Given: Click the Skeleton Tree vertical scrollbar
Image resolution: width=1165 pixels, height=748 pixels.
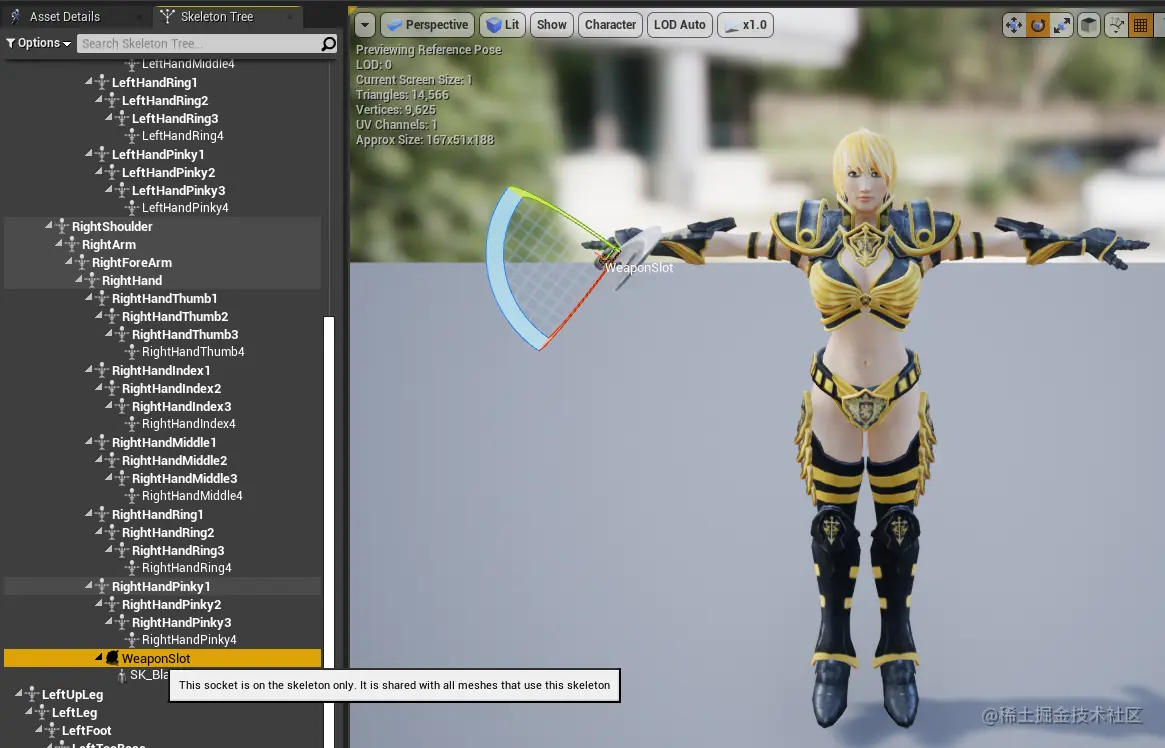Looking at the screenshot, I should (x=329, y=532).
